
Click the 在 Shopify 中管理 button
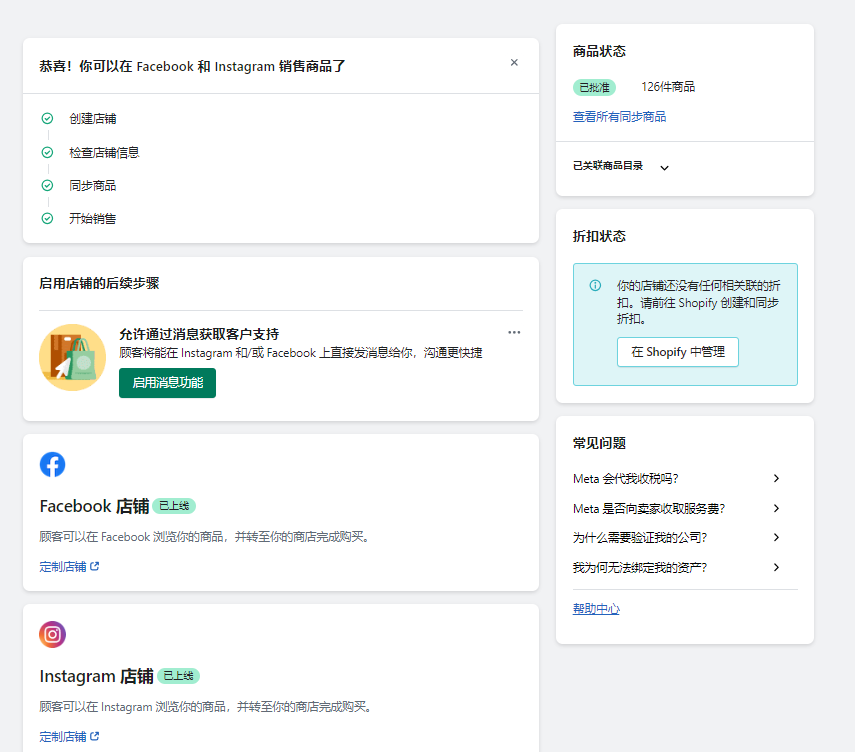(x=678, y=352)
